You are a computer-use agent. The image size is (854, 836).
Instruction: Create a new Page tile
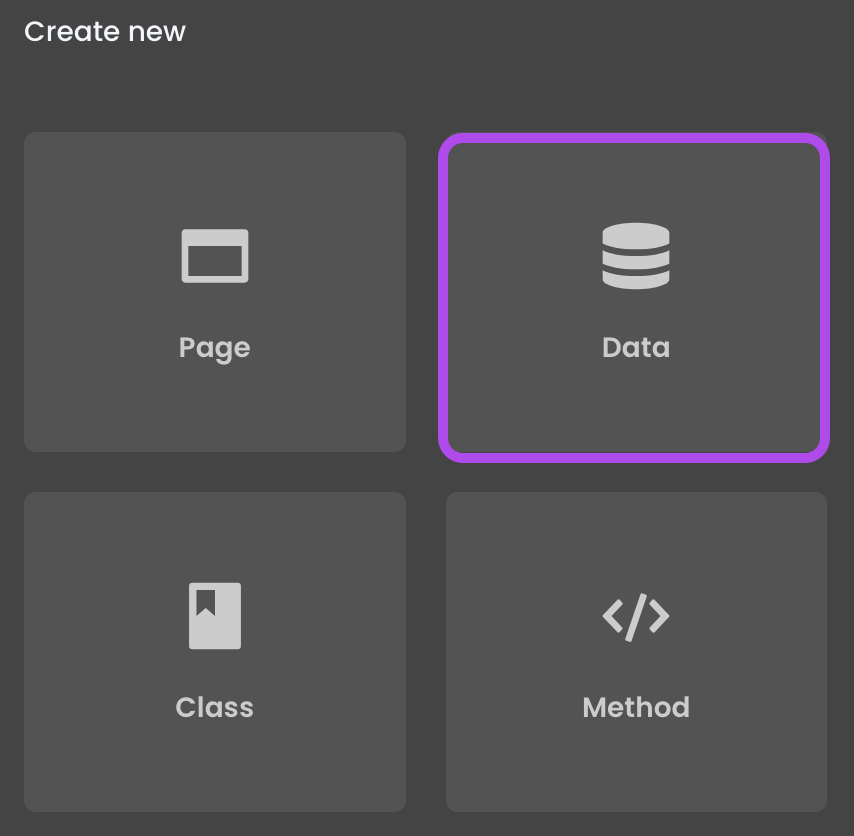click(215, 292)
